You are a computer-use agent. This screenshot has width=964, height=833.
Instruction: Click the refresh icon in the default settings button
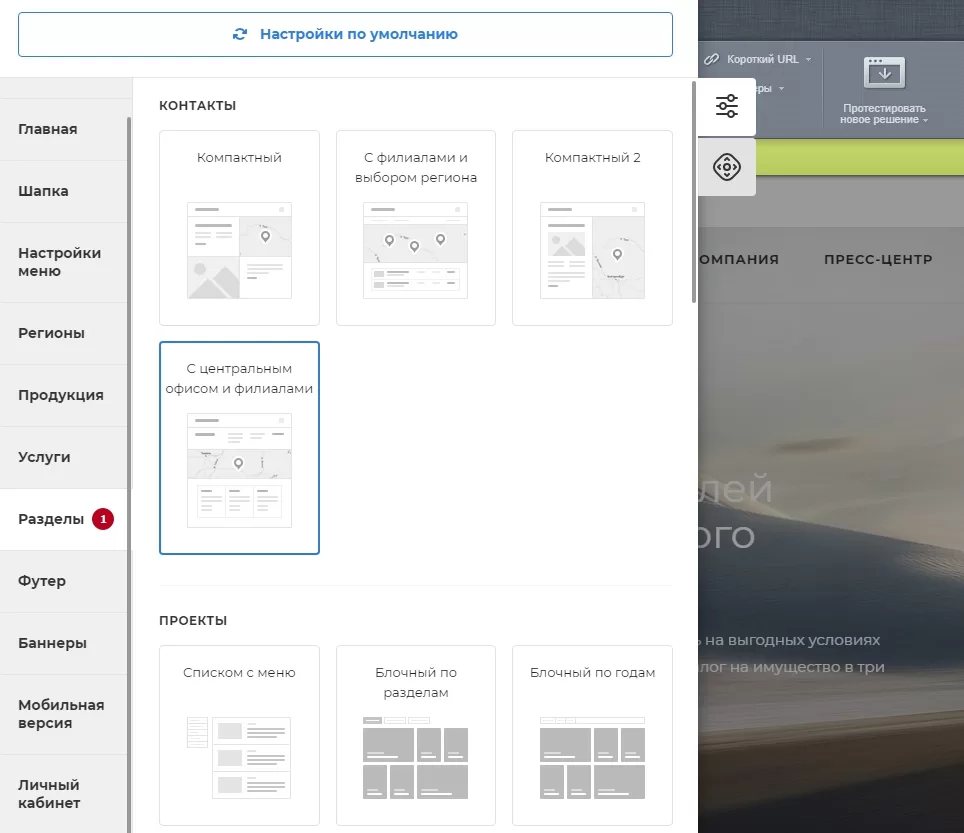click(240, 34)
